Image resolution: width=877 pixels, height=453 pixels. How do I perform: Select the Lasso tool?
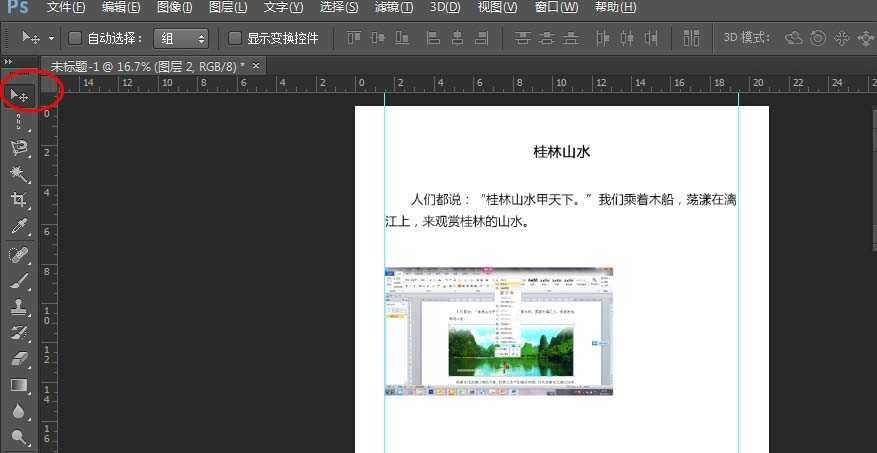pyautogui.click(x=19, y=148)
